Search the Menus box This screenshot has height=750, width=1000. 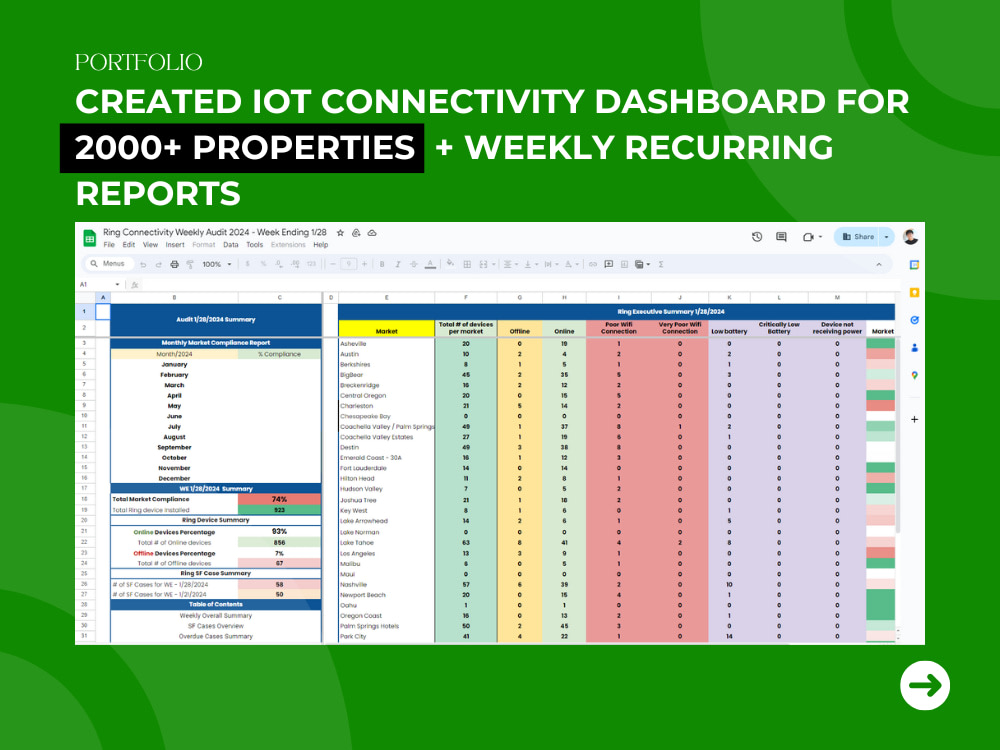click(110, 263)
